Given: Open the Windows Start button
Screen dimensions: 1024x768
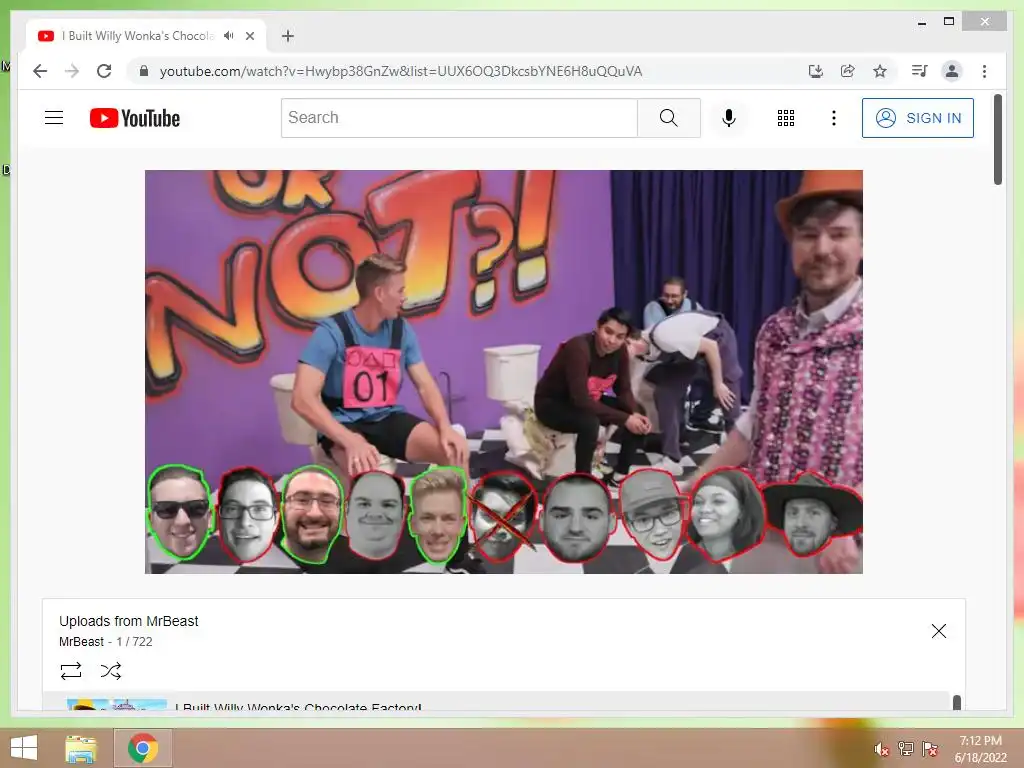Looking at the screenshot, I should pyautogui.click(x=24, y=748).
